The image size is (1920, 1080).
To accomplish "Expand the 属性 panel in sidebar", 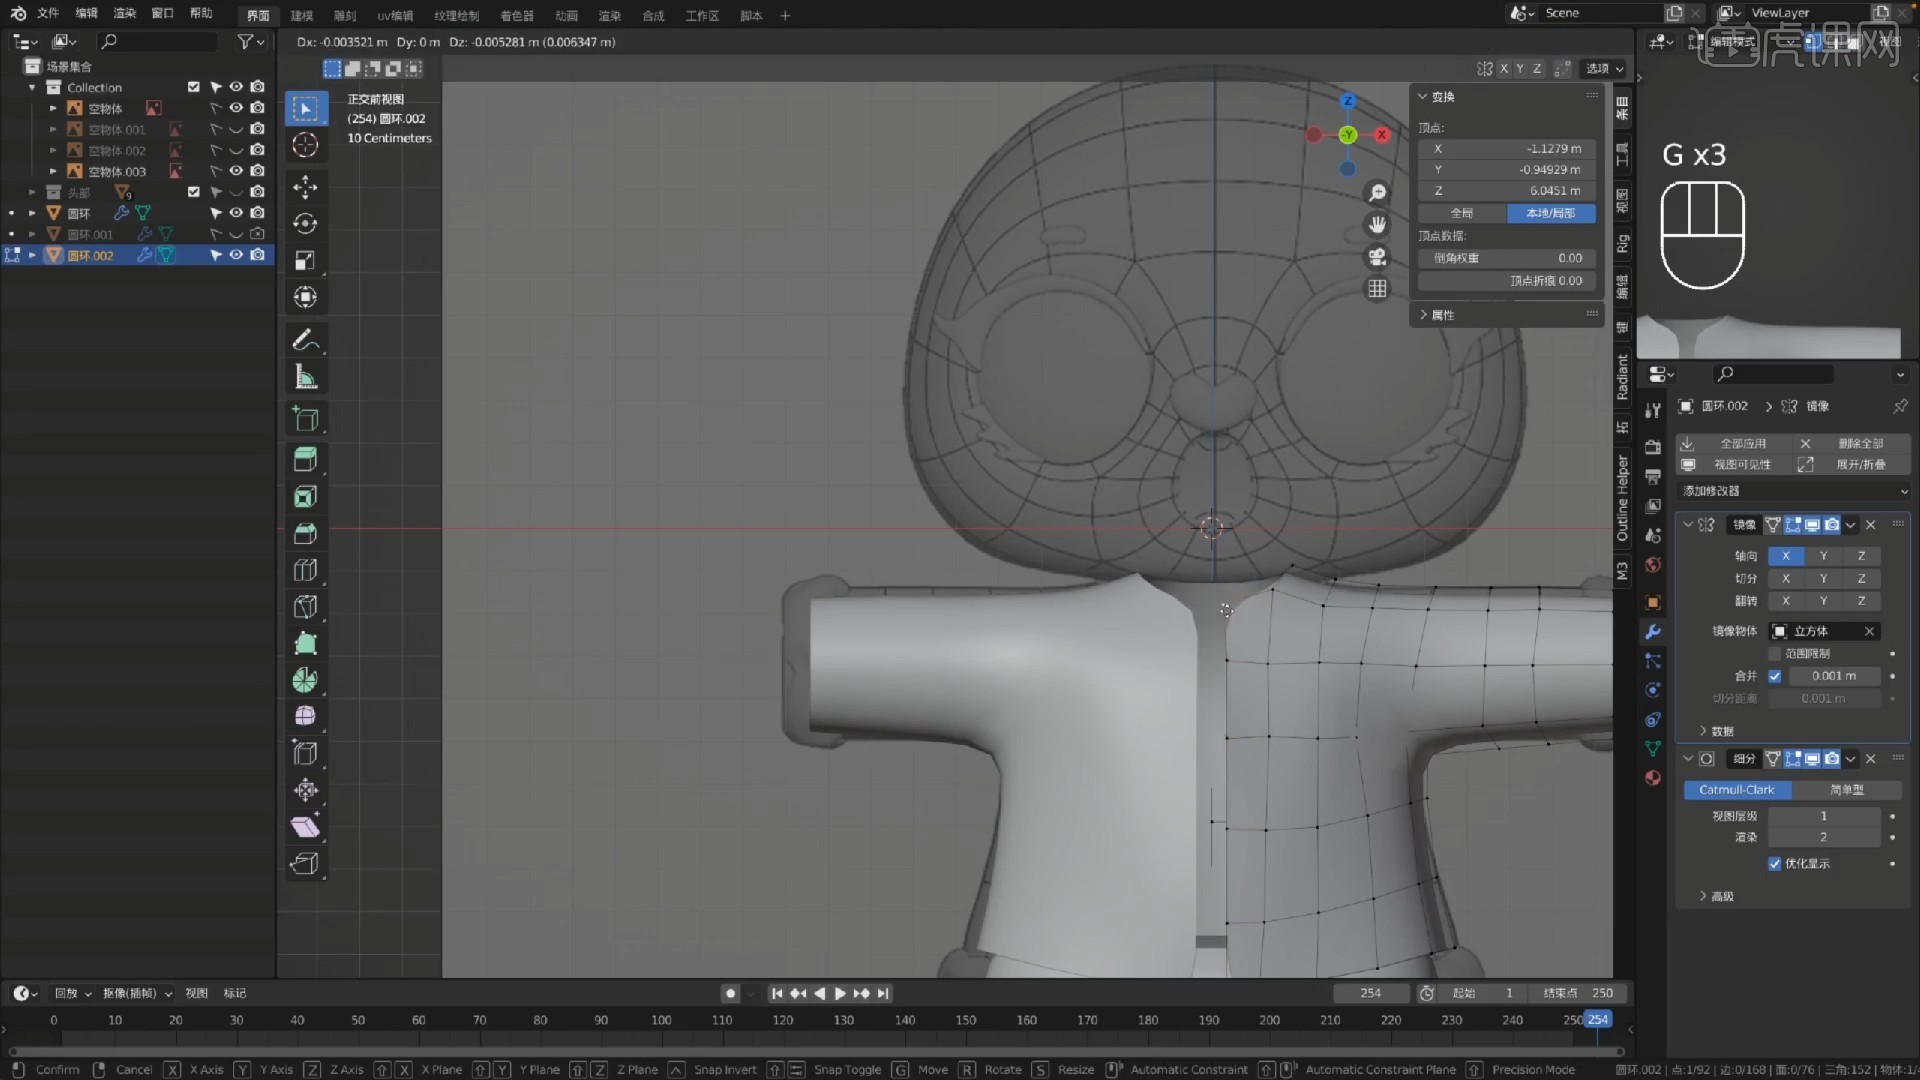I will 1424,315.
